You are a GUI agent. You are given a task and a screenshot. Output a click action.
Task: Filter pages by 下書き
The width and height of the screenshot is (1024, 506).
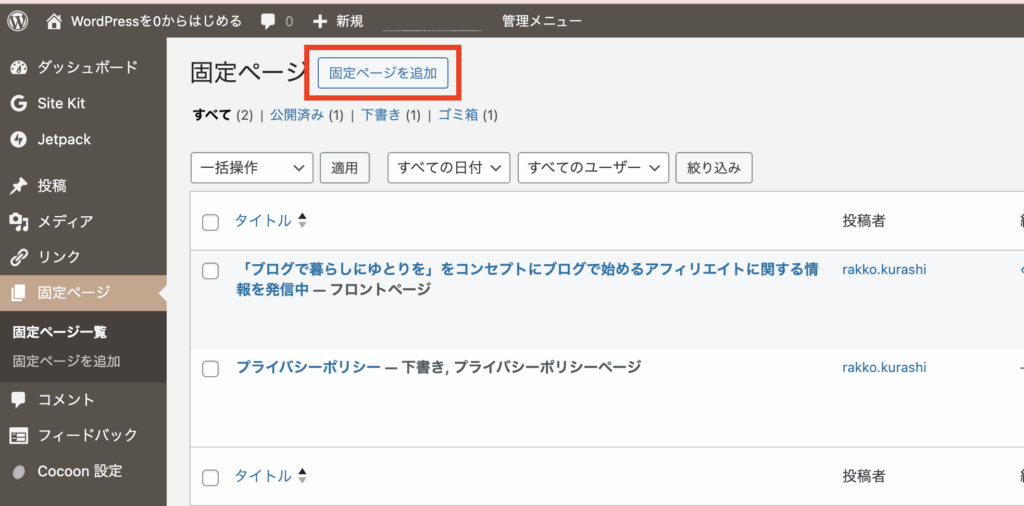pos(381,116)
